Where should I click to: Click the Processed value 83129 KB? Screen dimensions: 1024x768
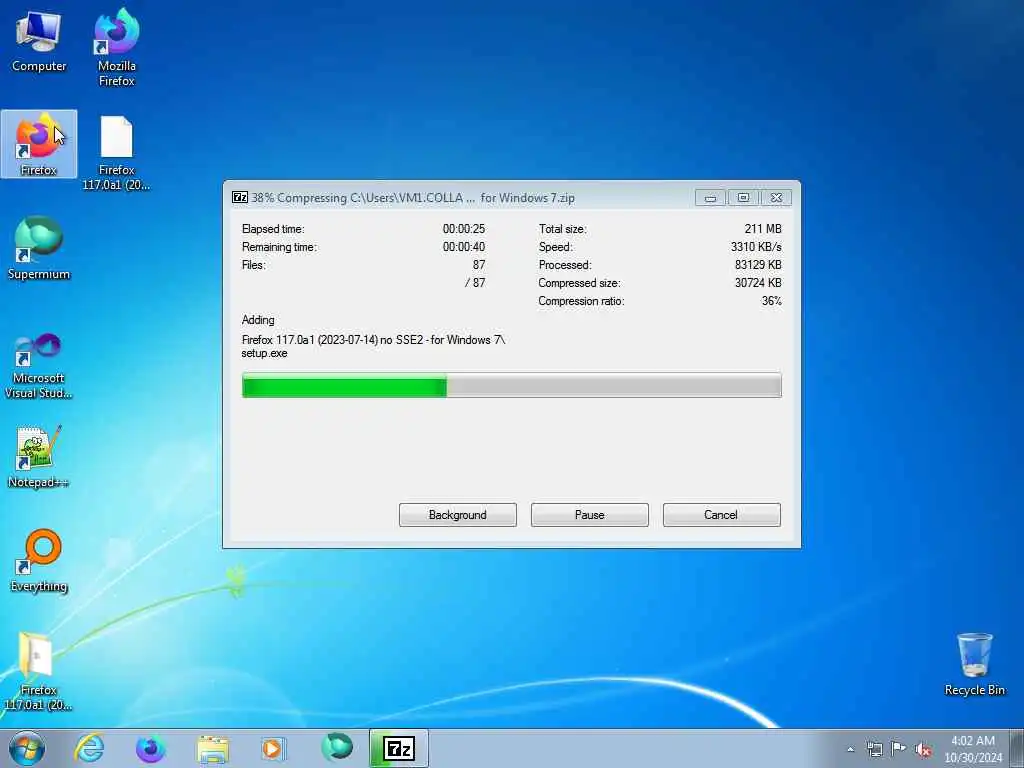click(x=758, y=265)
